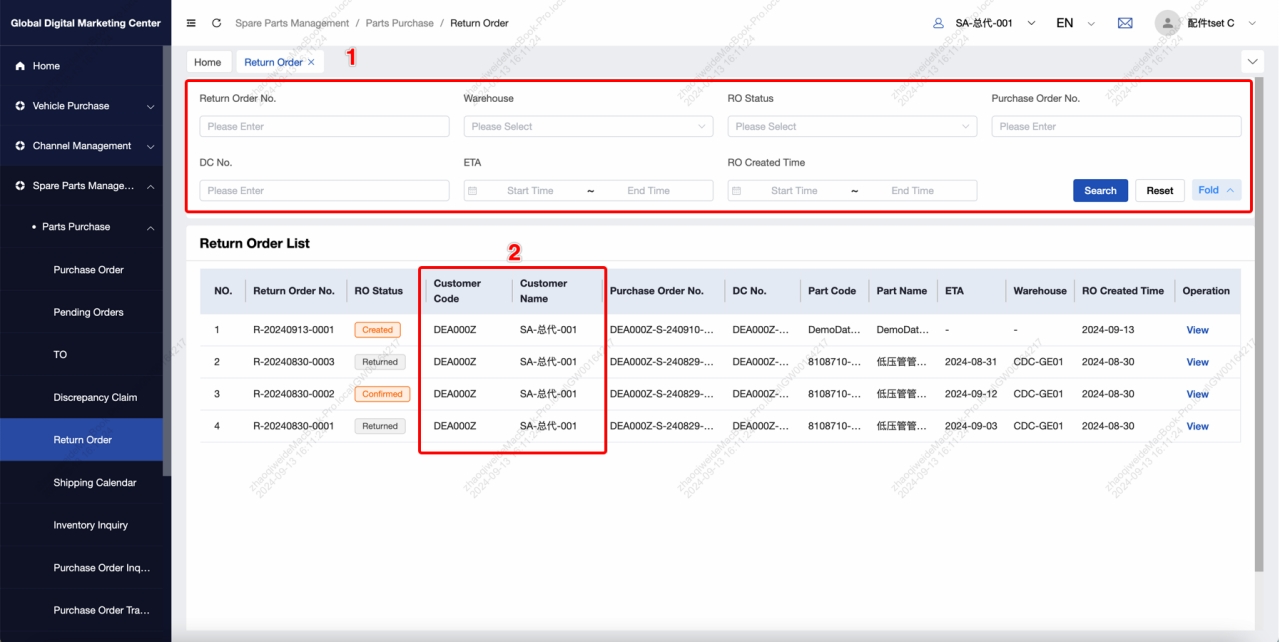Image resolution: width=1280 pixels, height=642 pixels.
Task: View return order R-20240830-0003
Action: tap(1197, 362)
